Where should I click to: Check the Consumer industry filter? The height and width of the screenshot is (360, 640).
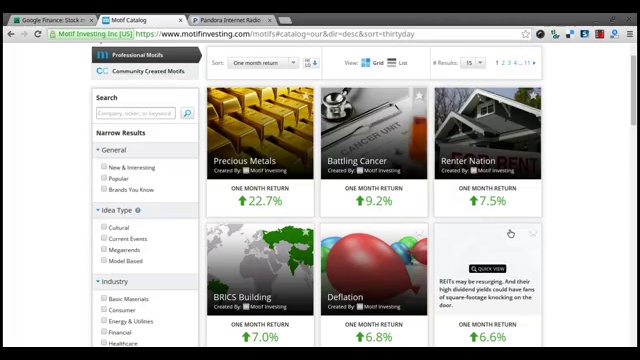click(x=104, y=309)
